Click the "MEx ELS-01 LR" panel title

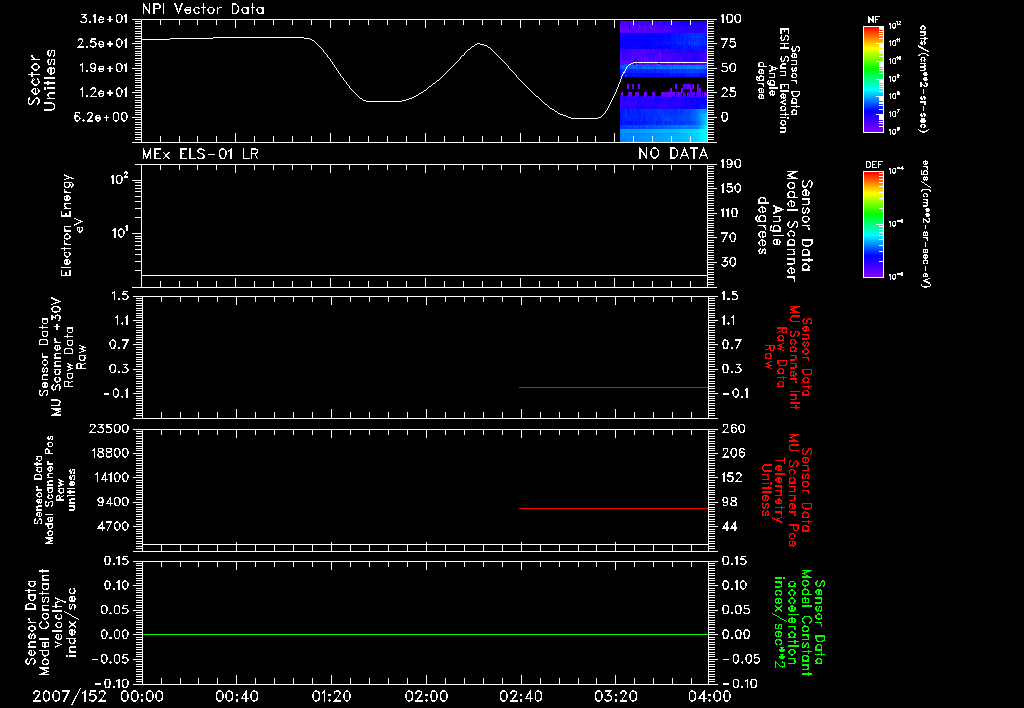(x=200, y=154)
